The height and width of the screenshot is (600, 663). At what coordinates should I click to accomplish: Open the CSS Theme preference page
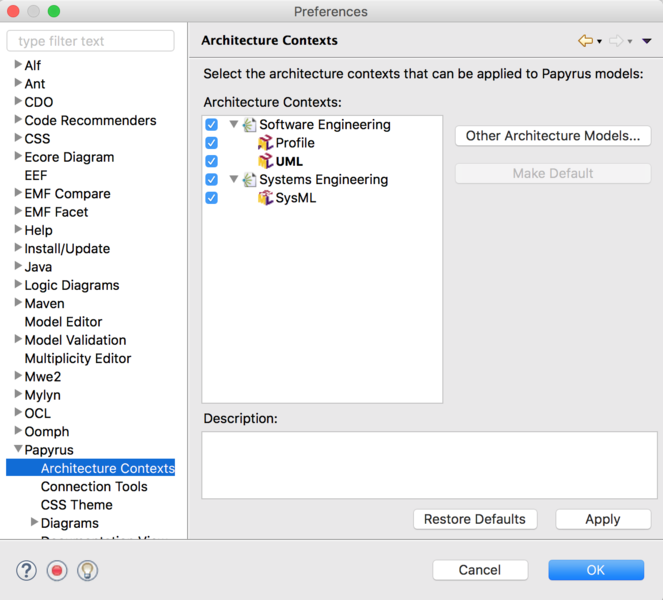(76, 505)
